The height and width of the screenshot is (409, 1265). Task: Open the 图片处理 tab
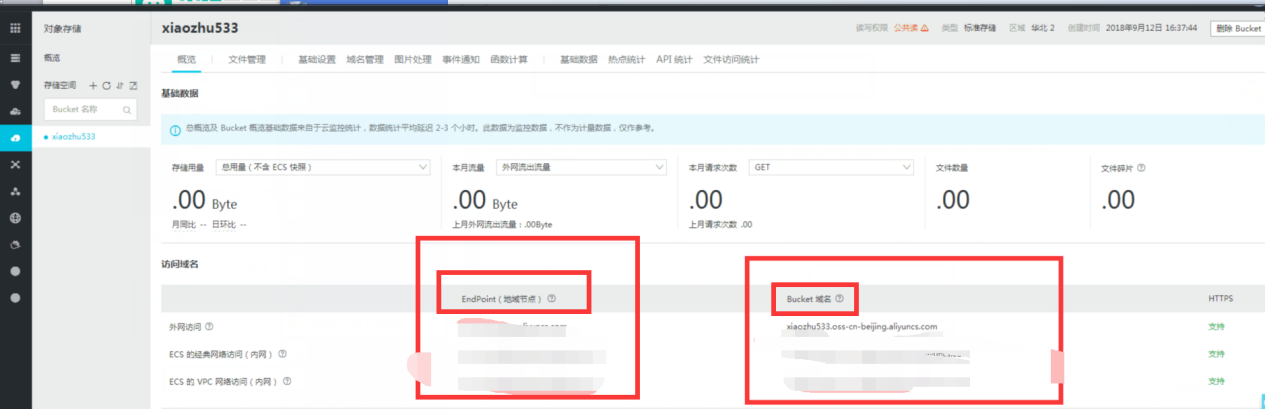413,60
